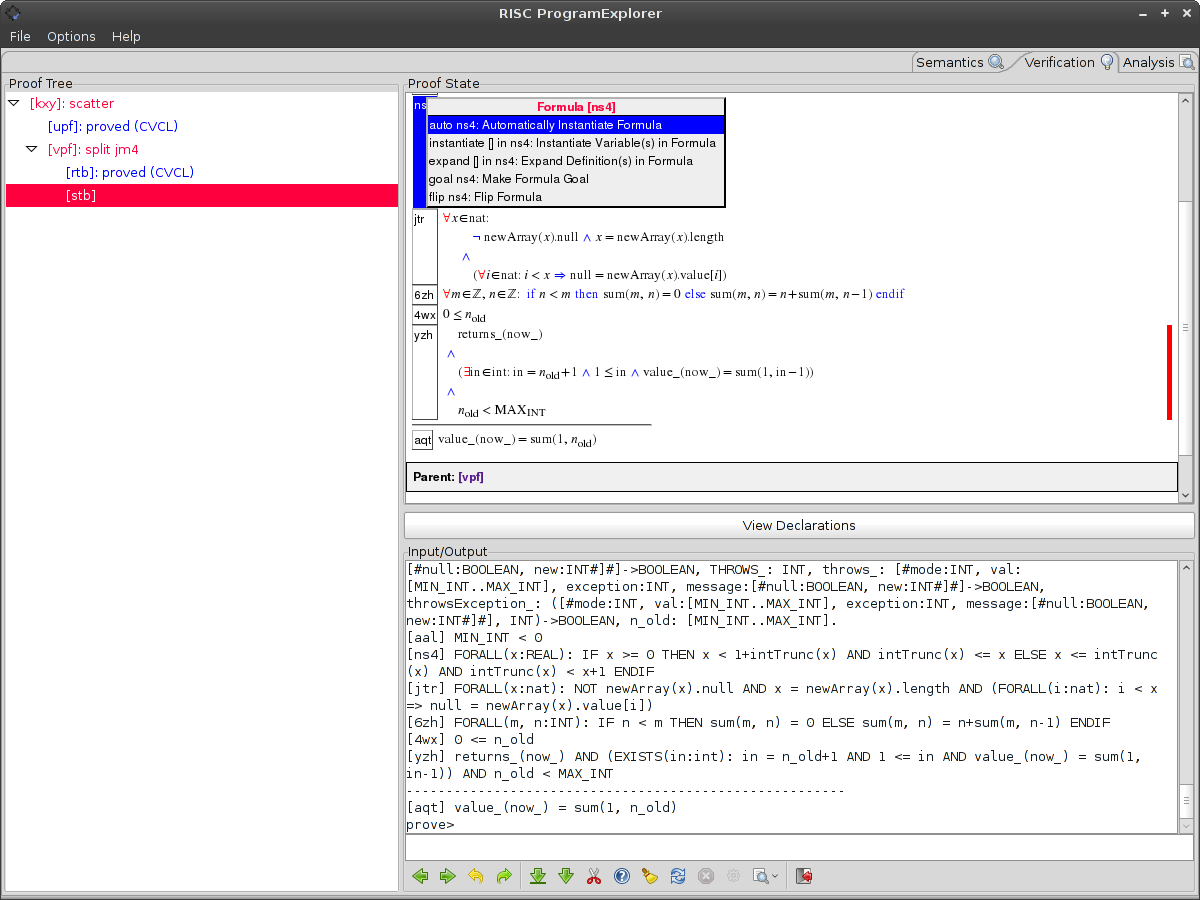Click the red exit arrow icon
The width and height of the screenshot is (1200, 900).
click(804, 876)
